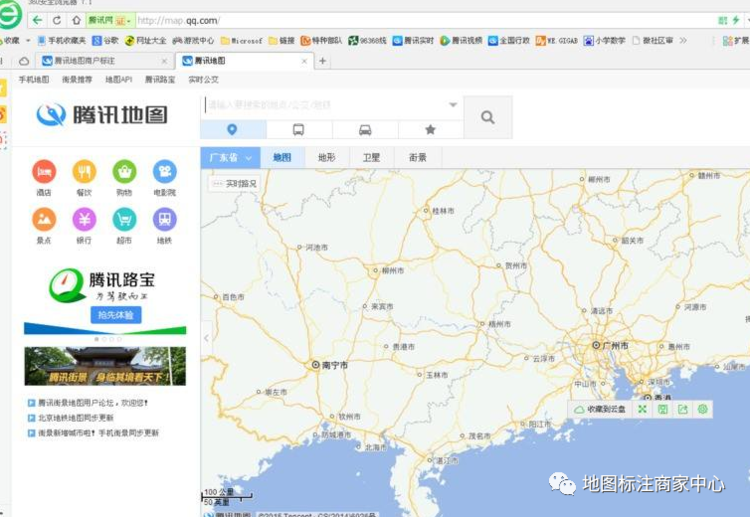Choose the 餐饮 dining category icon
Screen dimensions: 750x517
[x=84, y=172]
